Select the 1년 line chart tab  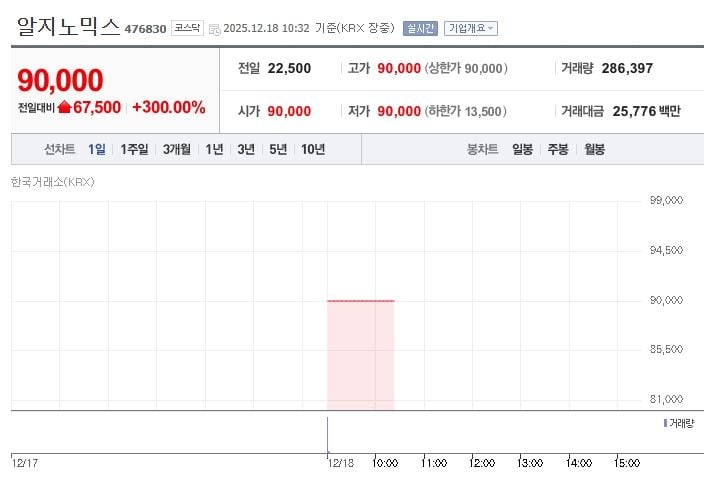pyautogui.click(x=214, y=149)
